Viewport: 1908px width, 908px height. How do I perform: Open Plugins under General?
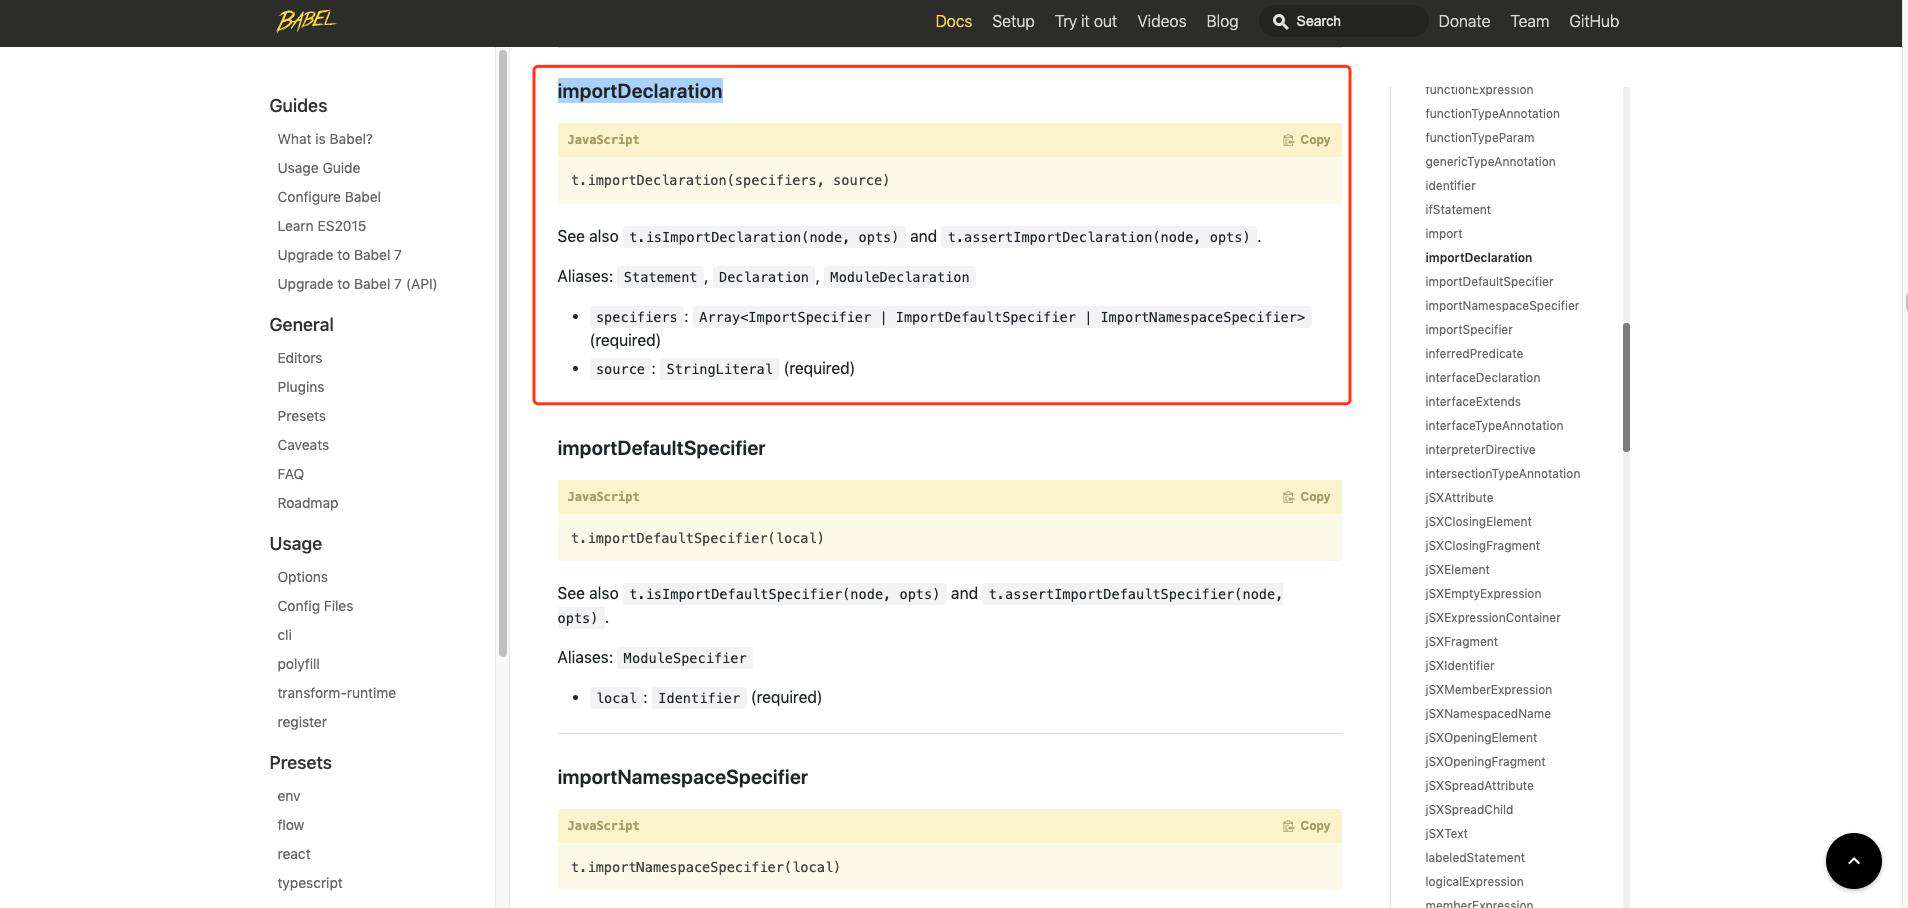tap(301, 387)
